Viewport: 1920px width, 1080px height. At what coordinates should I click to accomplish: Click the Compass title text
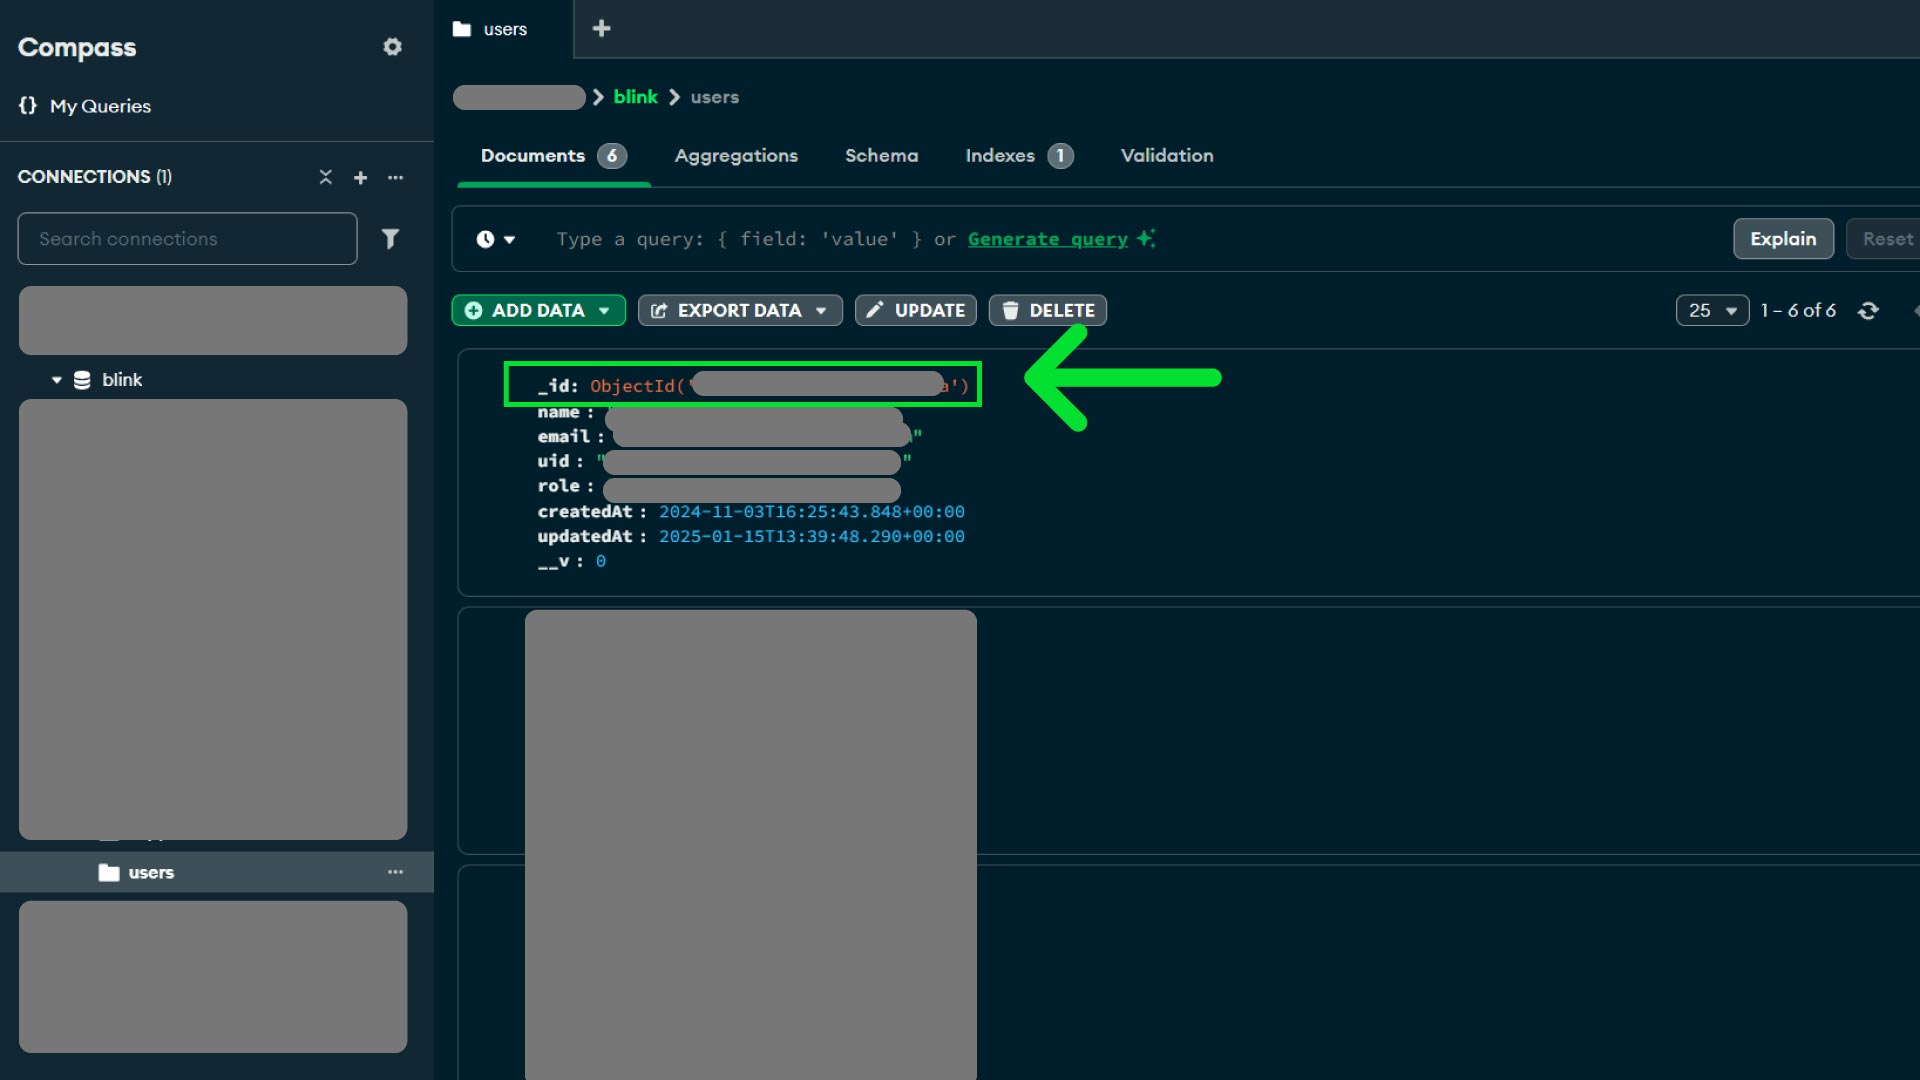(77, 48)
